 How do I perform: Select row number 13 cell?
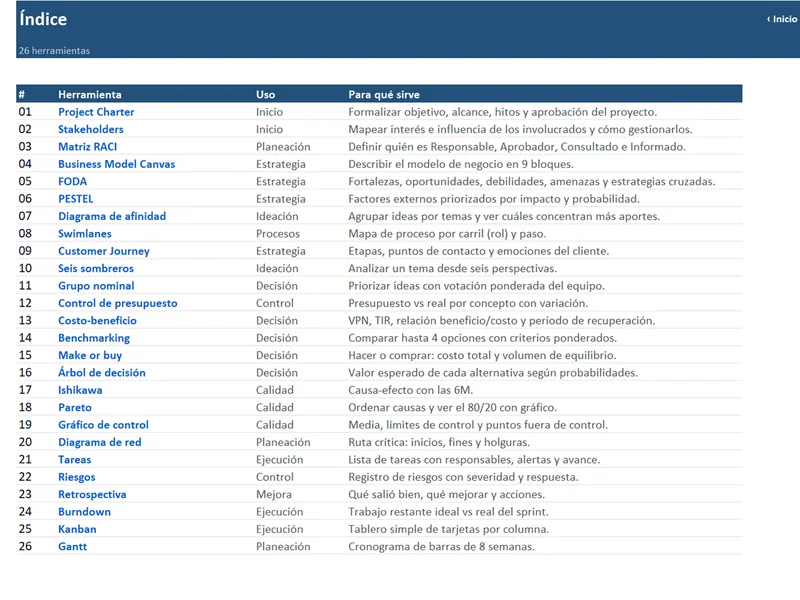coord(25,320)
